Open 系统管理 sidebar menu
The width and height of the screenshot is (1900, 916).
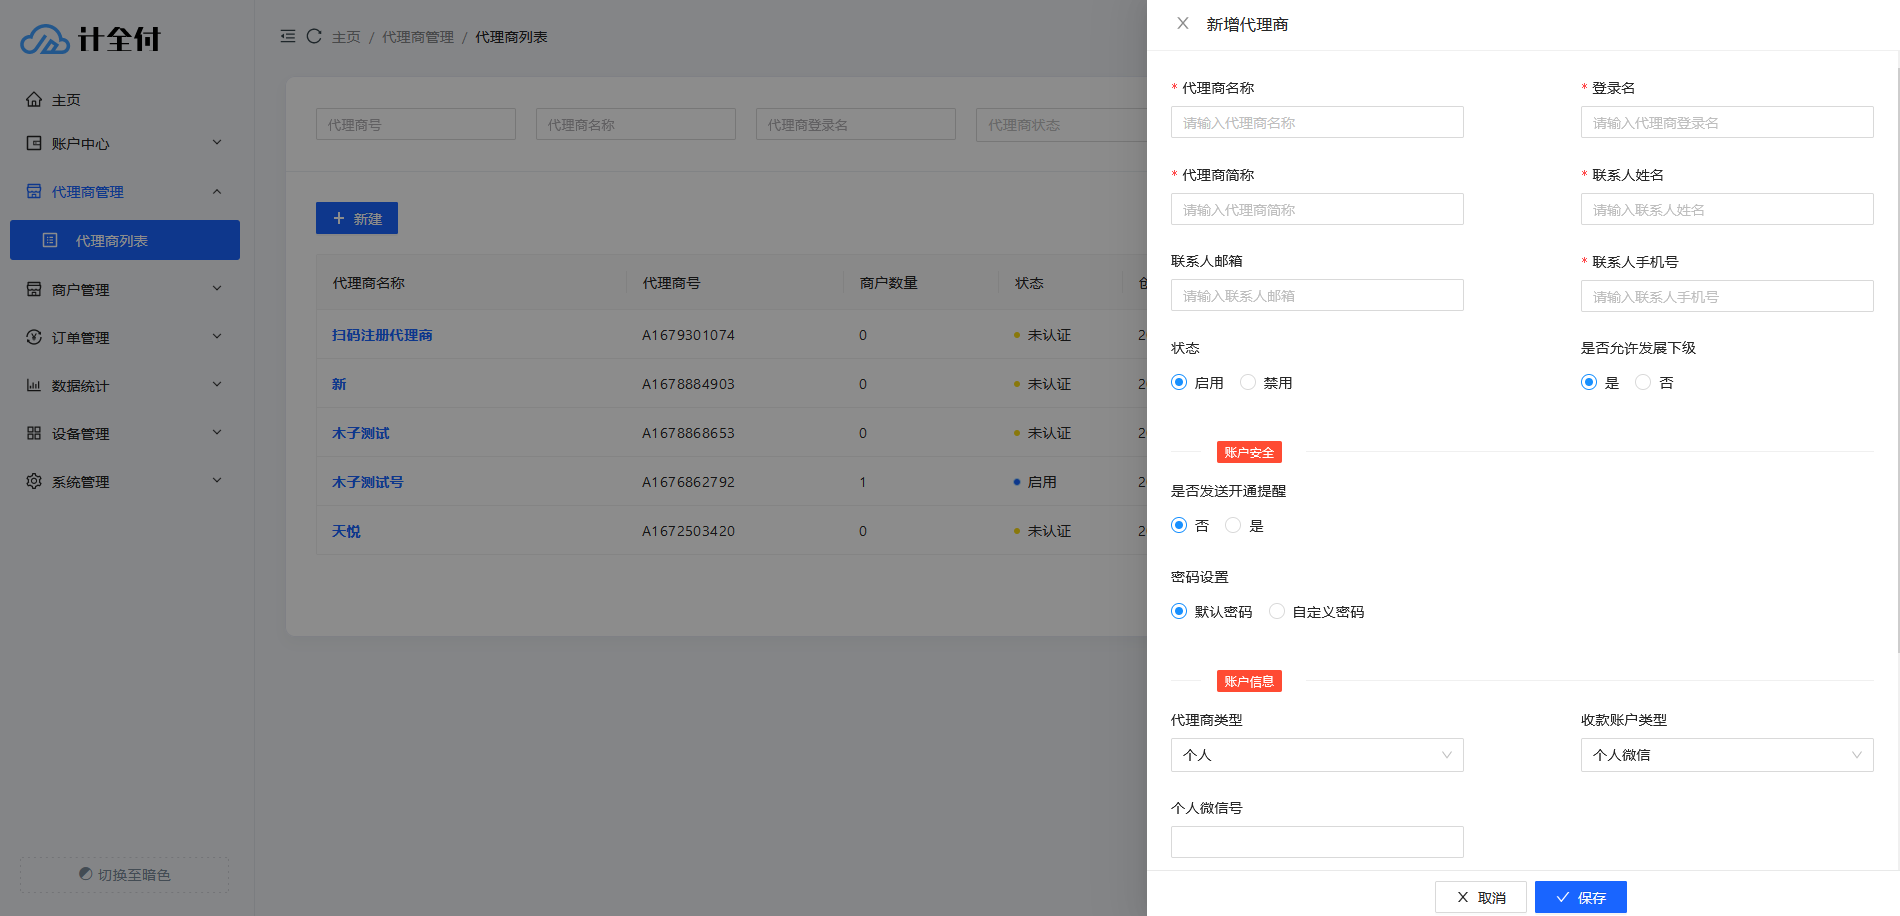point(125,481)
